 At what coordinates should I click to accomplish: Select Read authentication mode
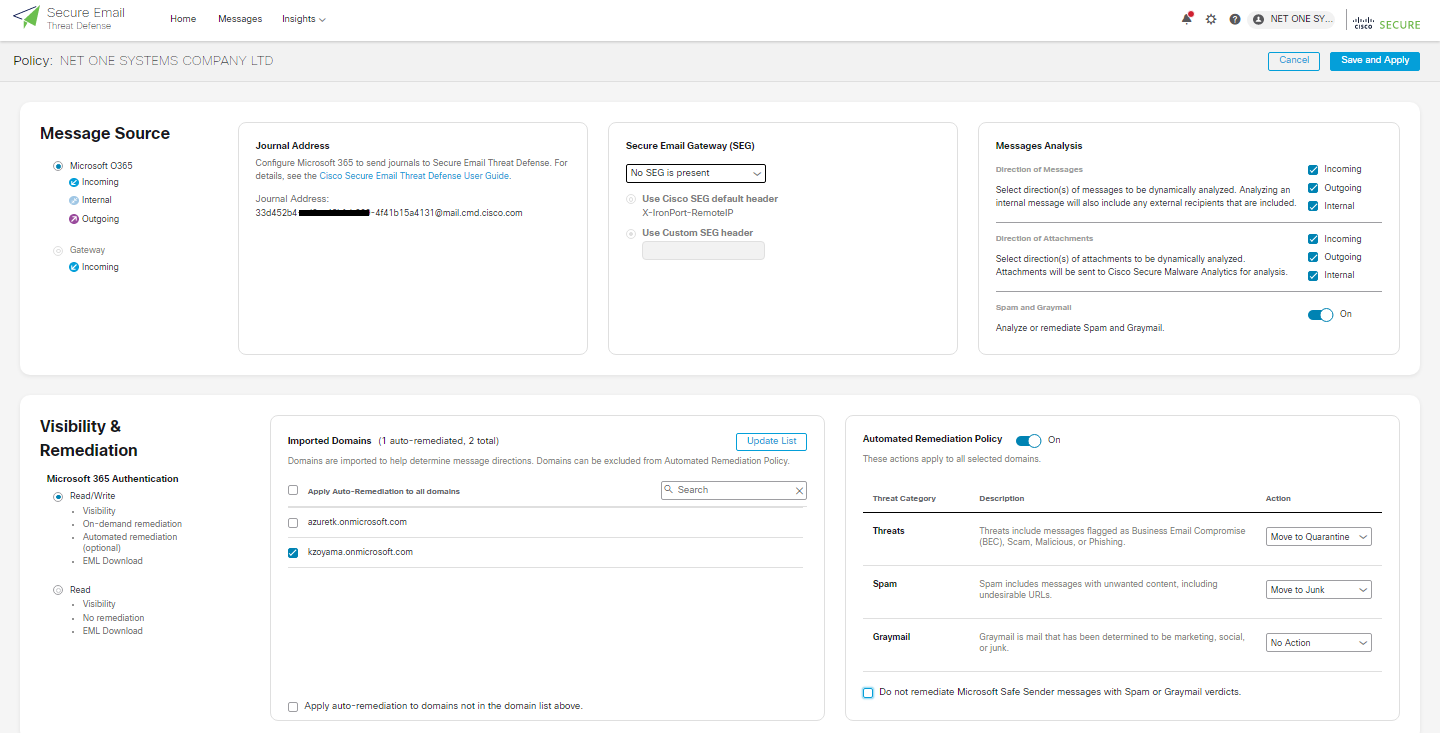[x=58, y=590]
